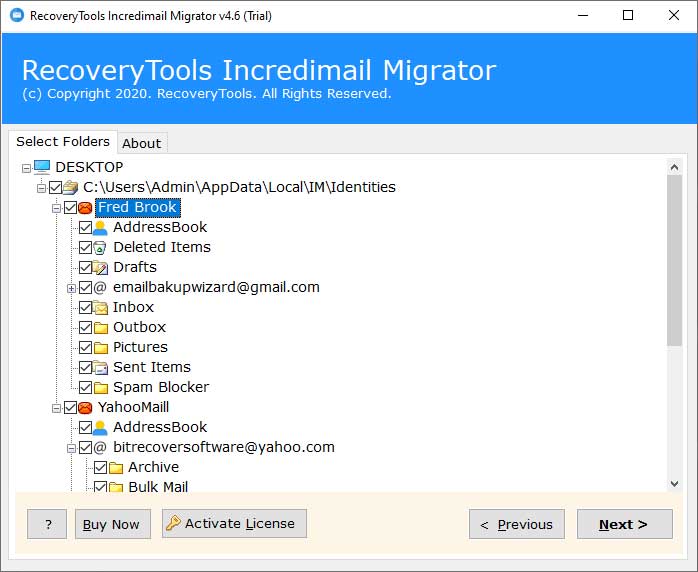Uncheck the Pictures checkbox

point(85,348)
